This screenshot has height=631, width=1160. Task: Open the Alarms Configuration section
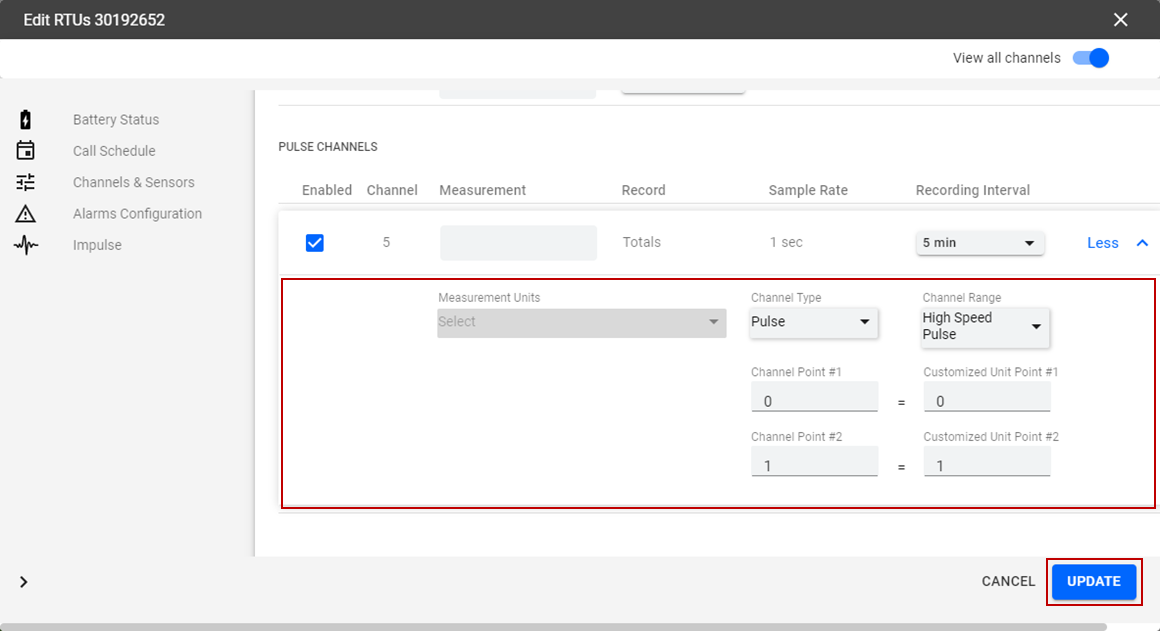137,214
